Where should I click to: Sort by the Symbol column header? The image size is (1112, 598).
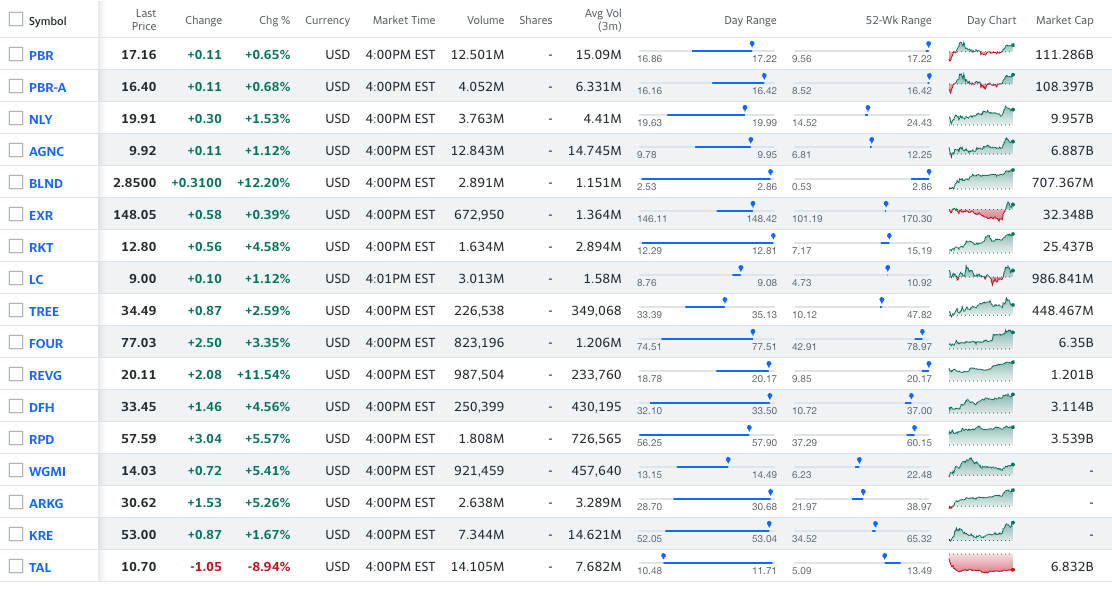[x=48, y=21]
